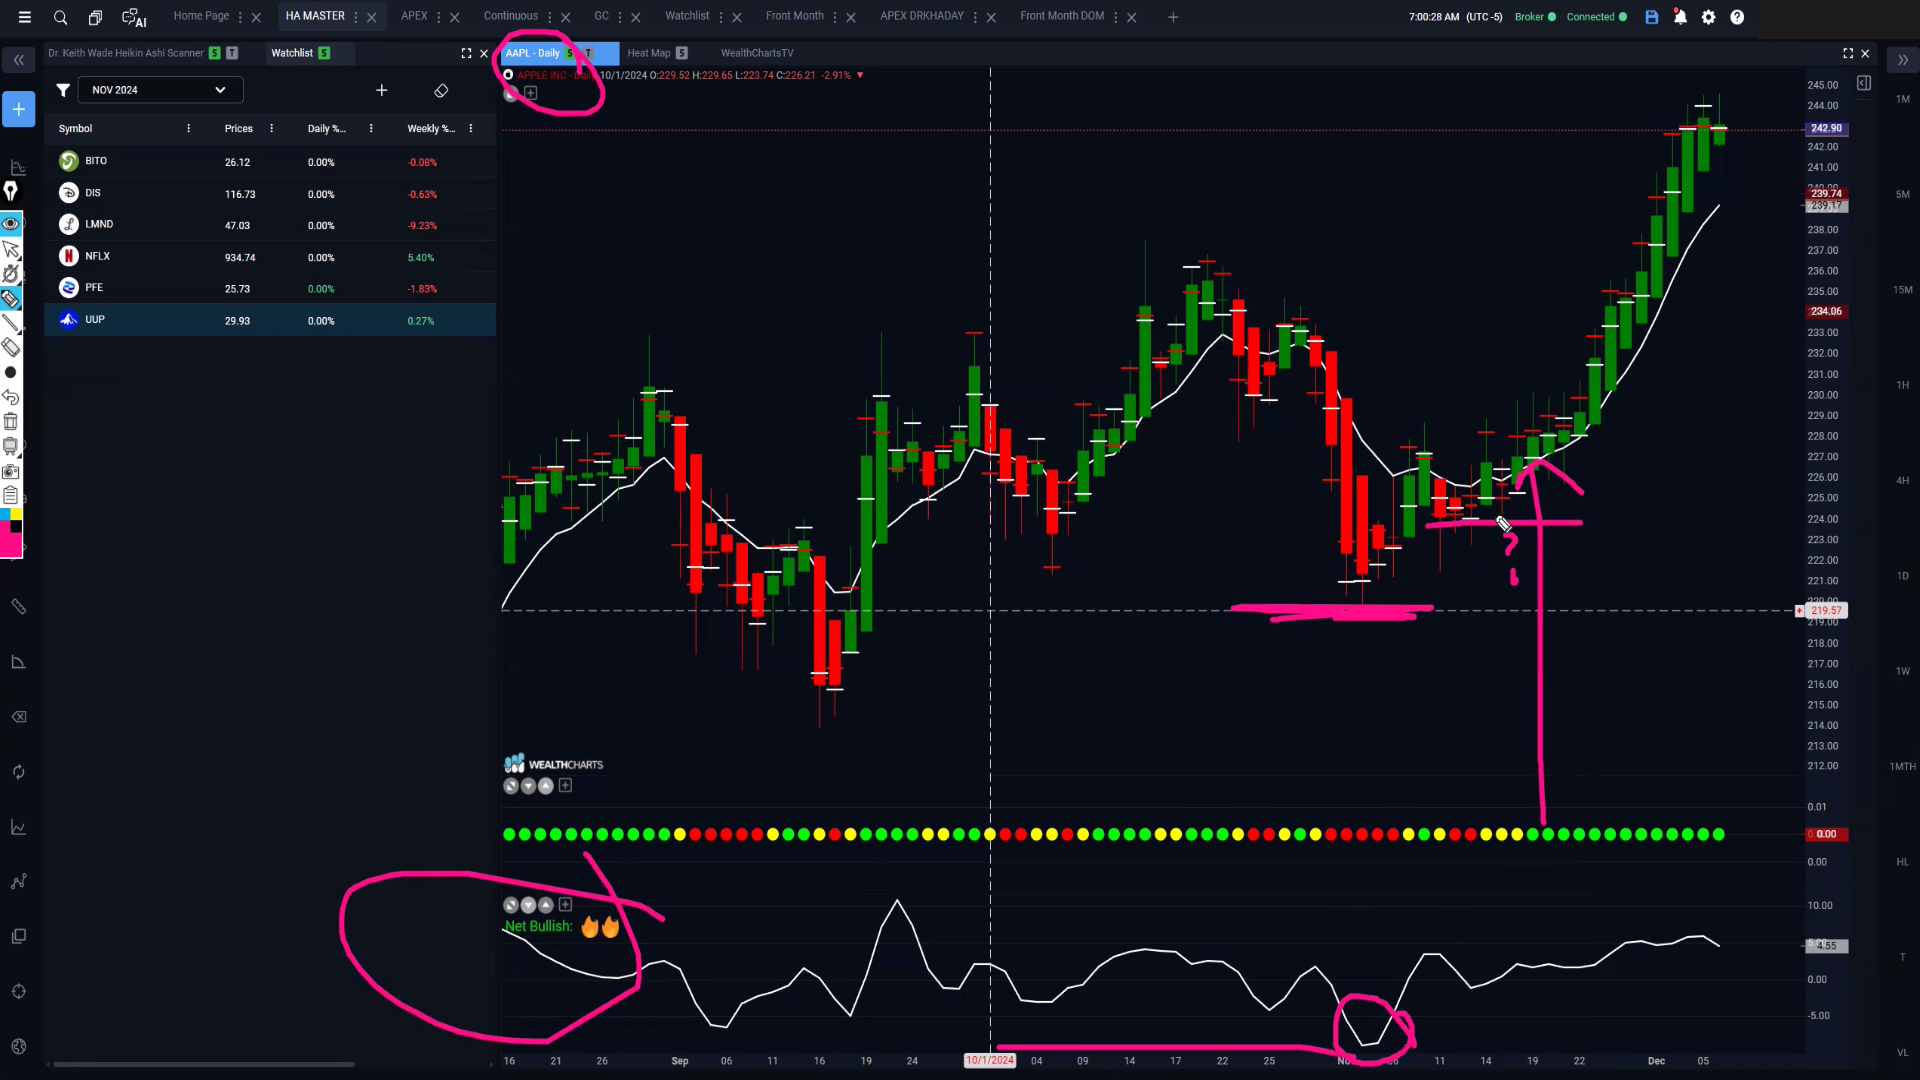The width and height of the screenshot is (1920, 1080).
Task: Select the pen drawing tool
Action: click(11, 191)
